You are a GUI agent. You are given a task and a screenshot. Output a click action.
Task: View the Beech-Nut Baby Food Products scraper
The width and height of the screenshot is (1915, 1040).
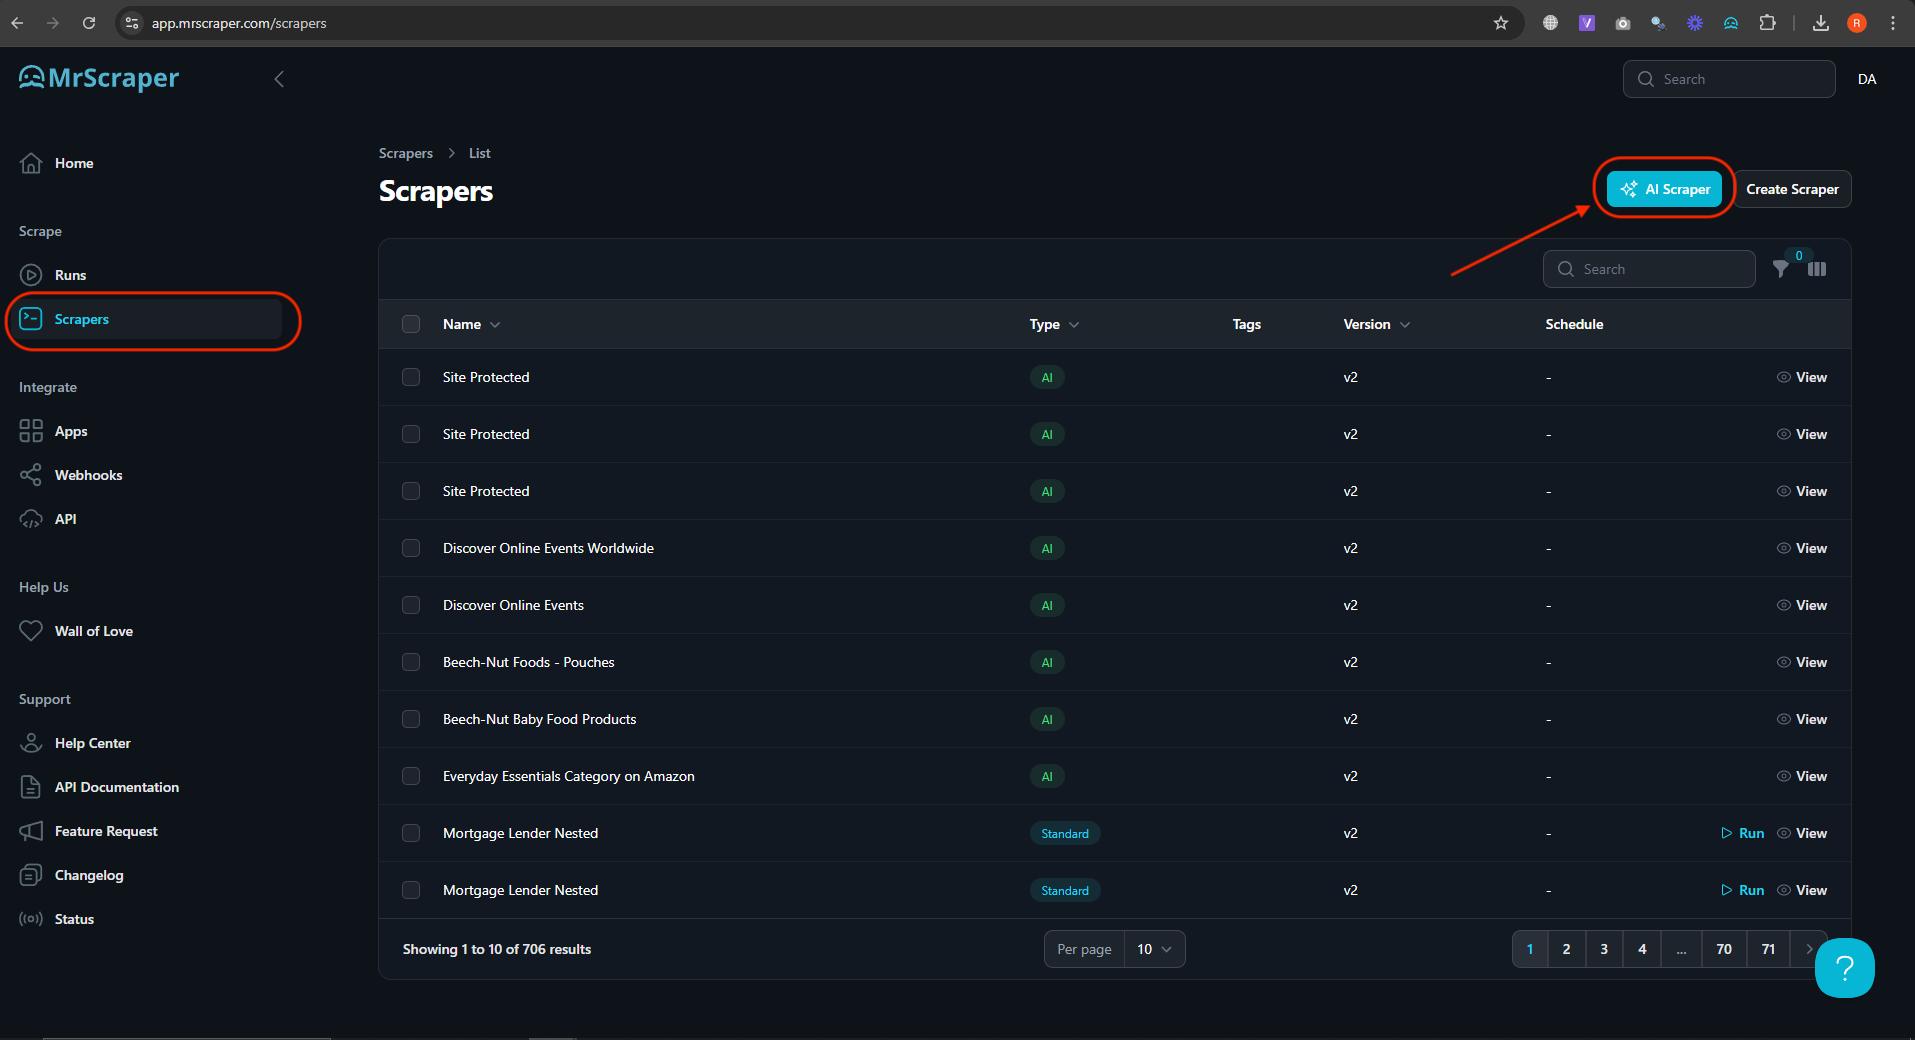pos(1802,719)
